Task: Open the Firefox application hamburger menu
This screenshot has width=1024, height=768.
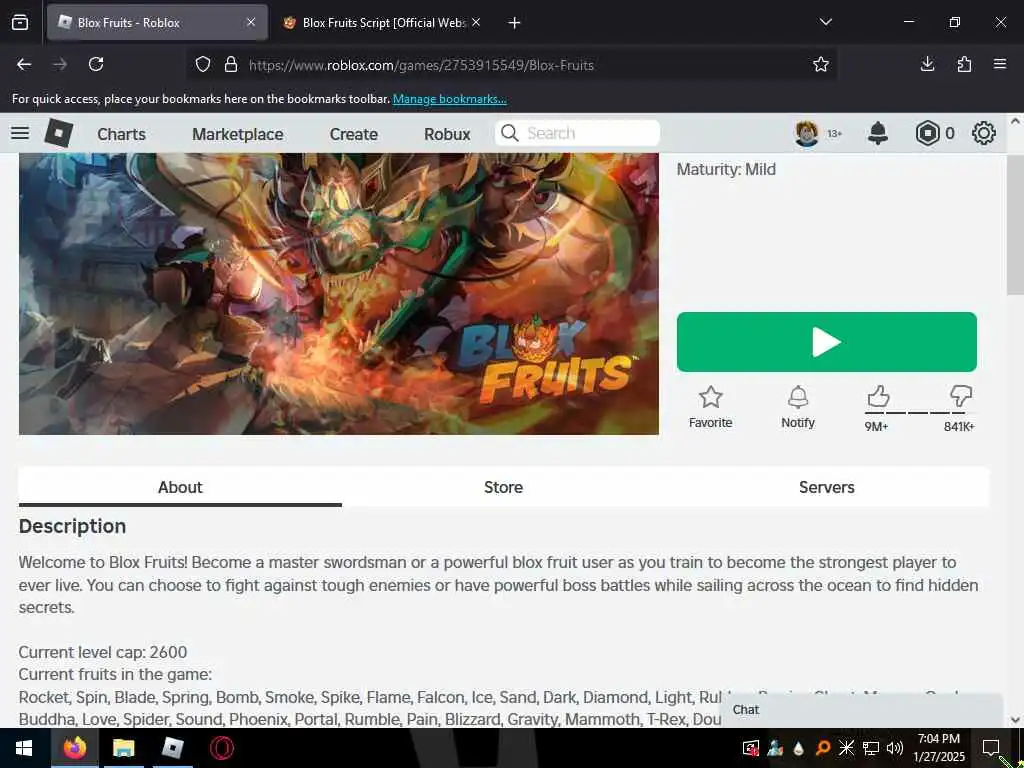Action: point(1000,64)
